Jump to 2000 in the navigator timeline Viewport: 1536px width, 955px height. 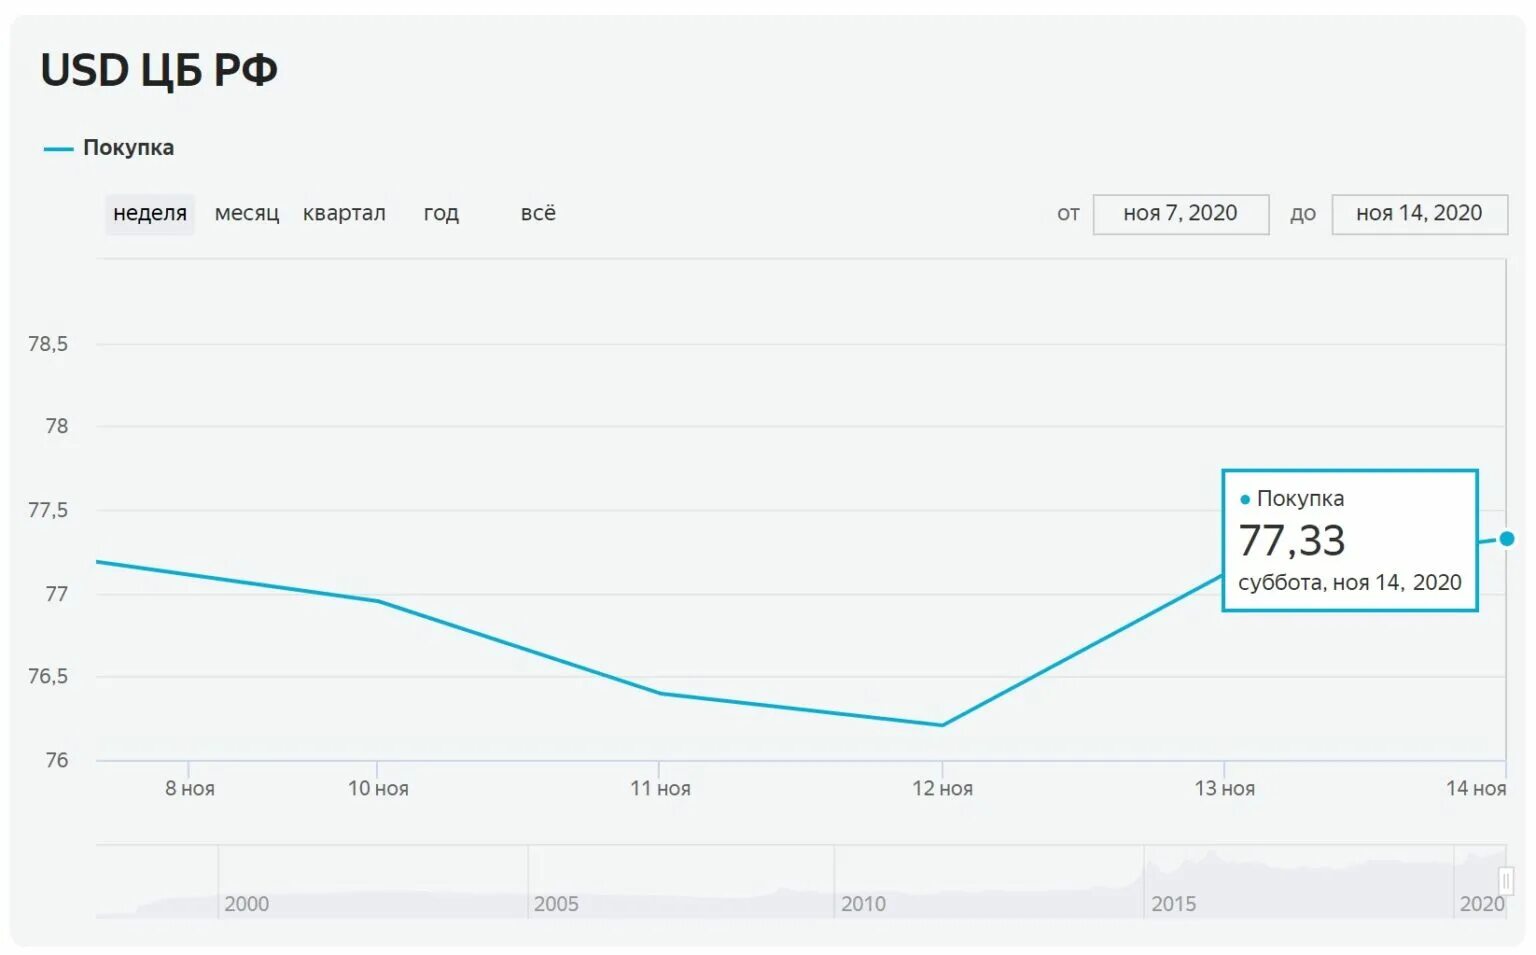tap(246, 904)
